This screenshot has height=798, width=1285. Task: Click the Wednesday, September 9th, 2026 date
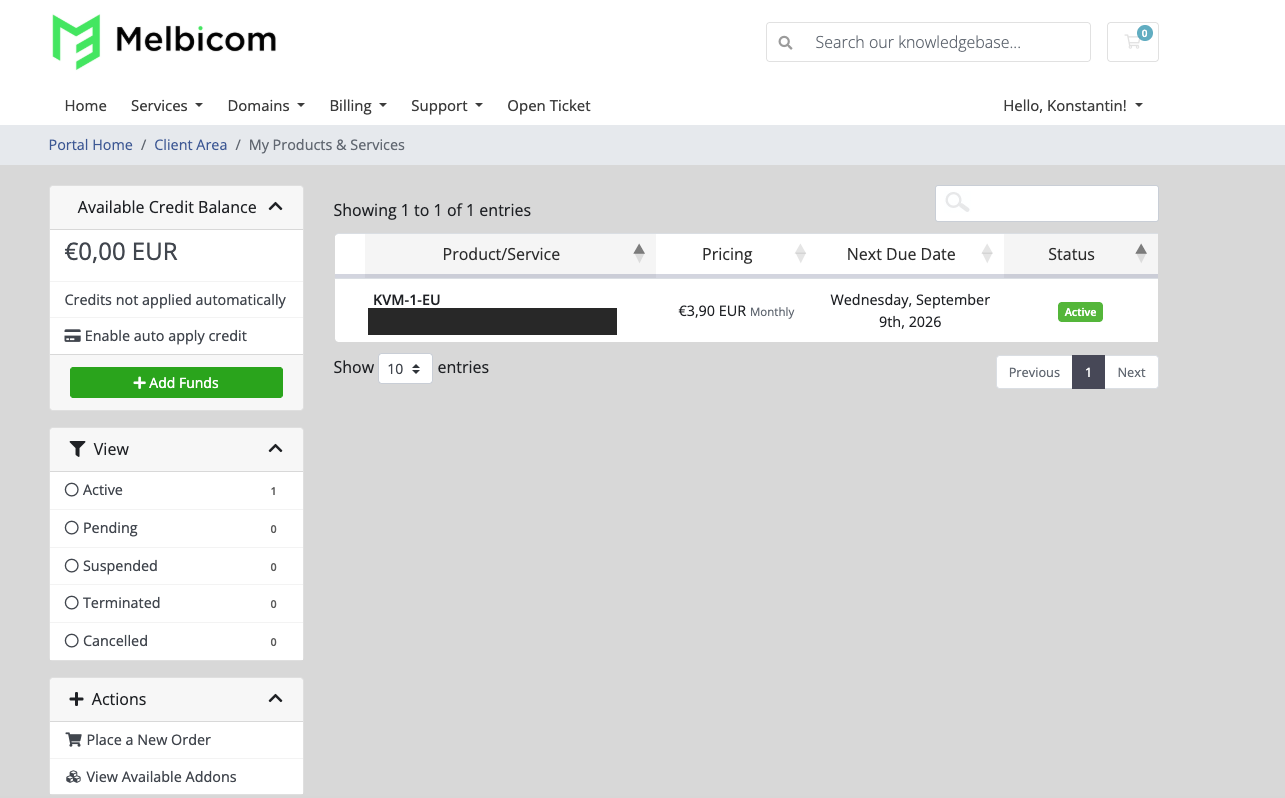pyautogui.click(x=910, y=311)
